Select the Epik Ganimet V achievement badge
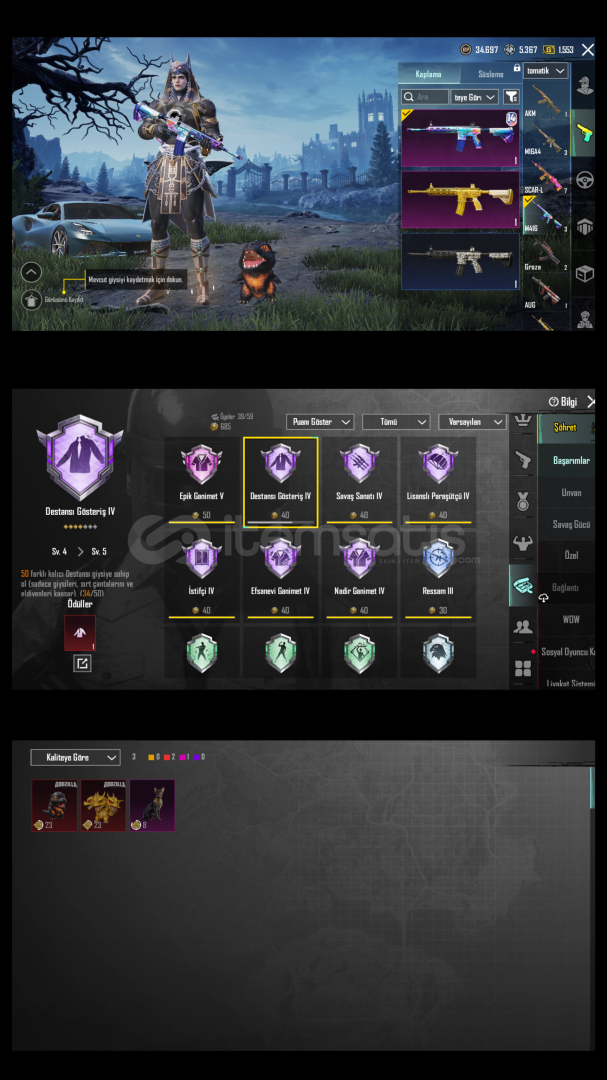Image resolution: width=607 pixels, height=1080 pixels. [202, 479]
